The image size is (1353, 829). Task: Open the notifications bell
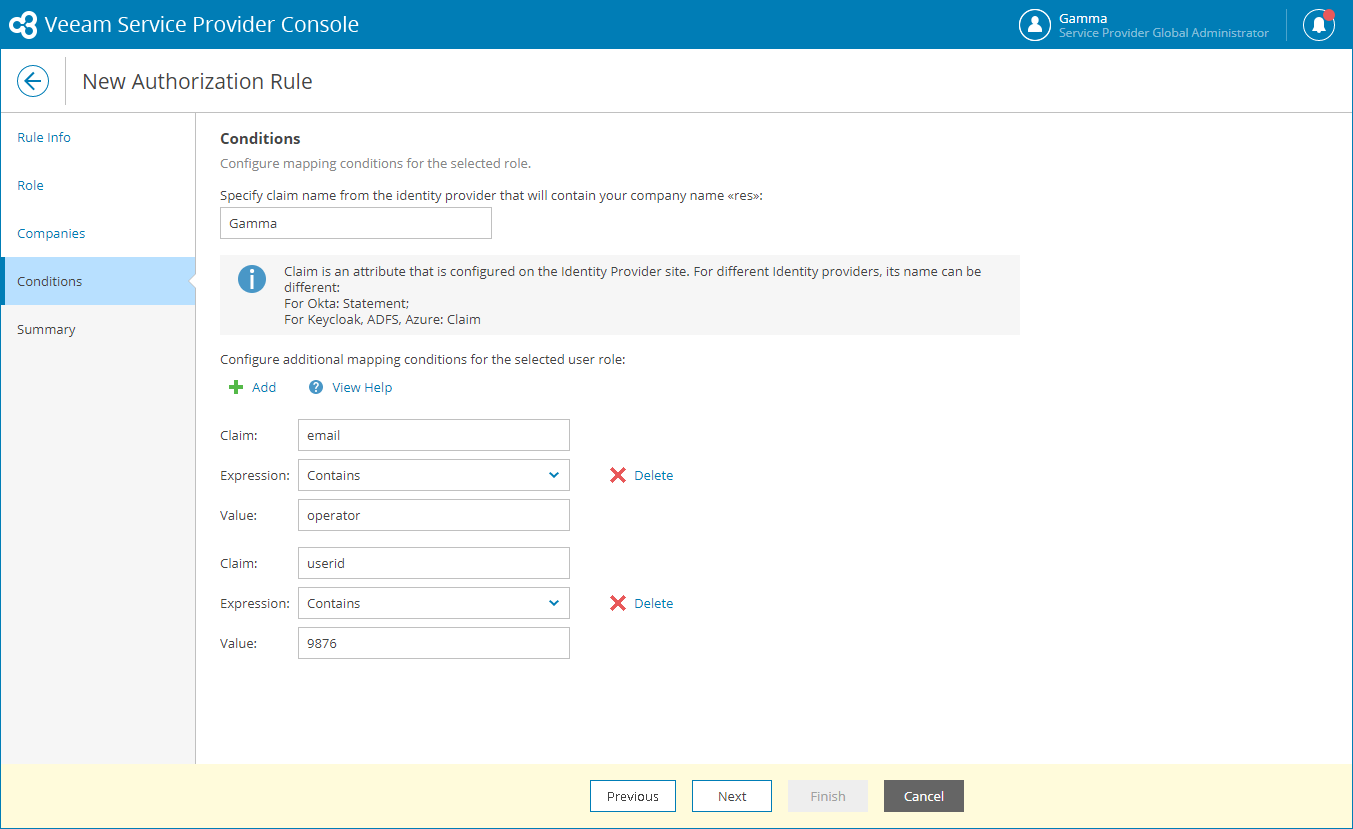(x=1319, y=25)
